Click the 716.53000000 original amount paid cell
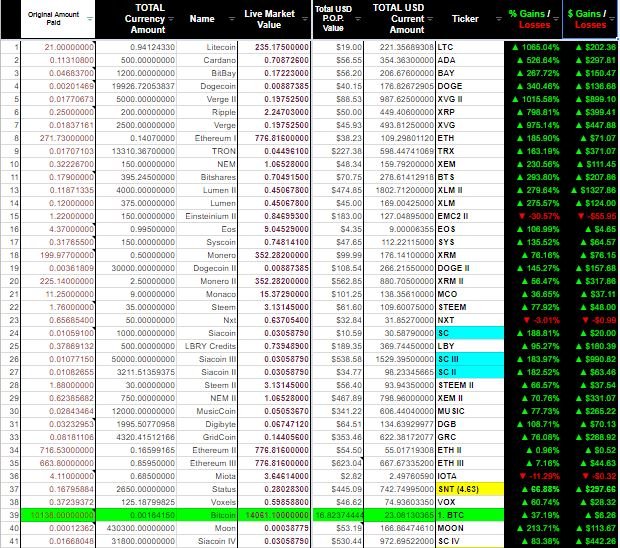The image size is (620, 548). [58, 450]
